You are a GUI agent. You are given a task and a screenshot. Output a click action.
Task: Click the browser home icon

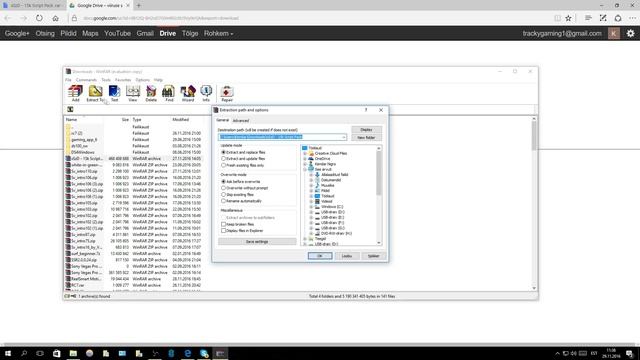pyautogui.click(x=56, y=18)
